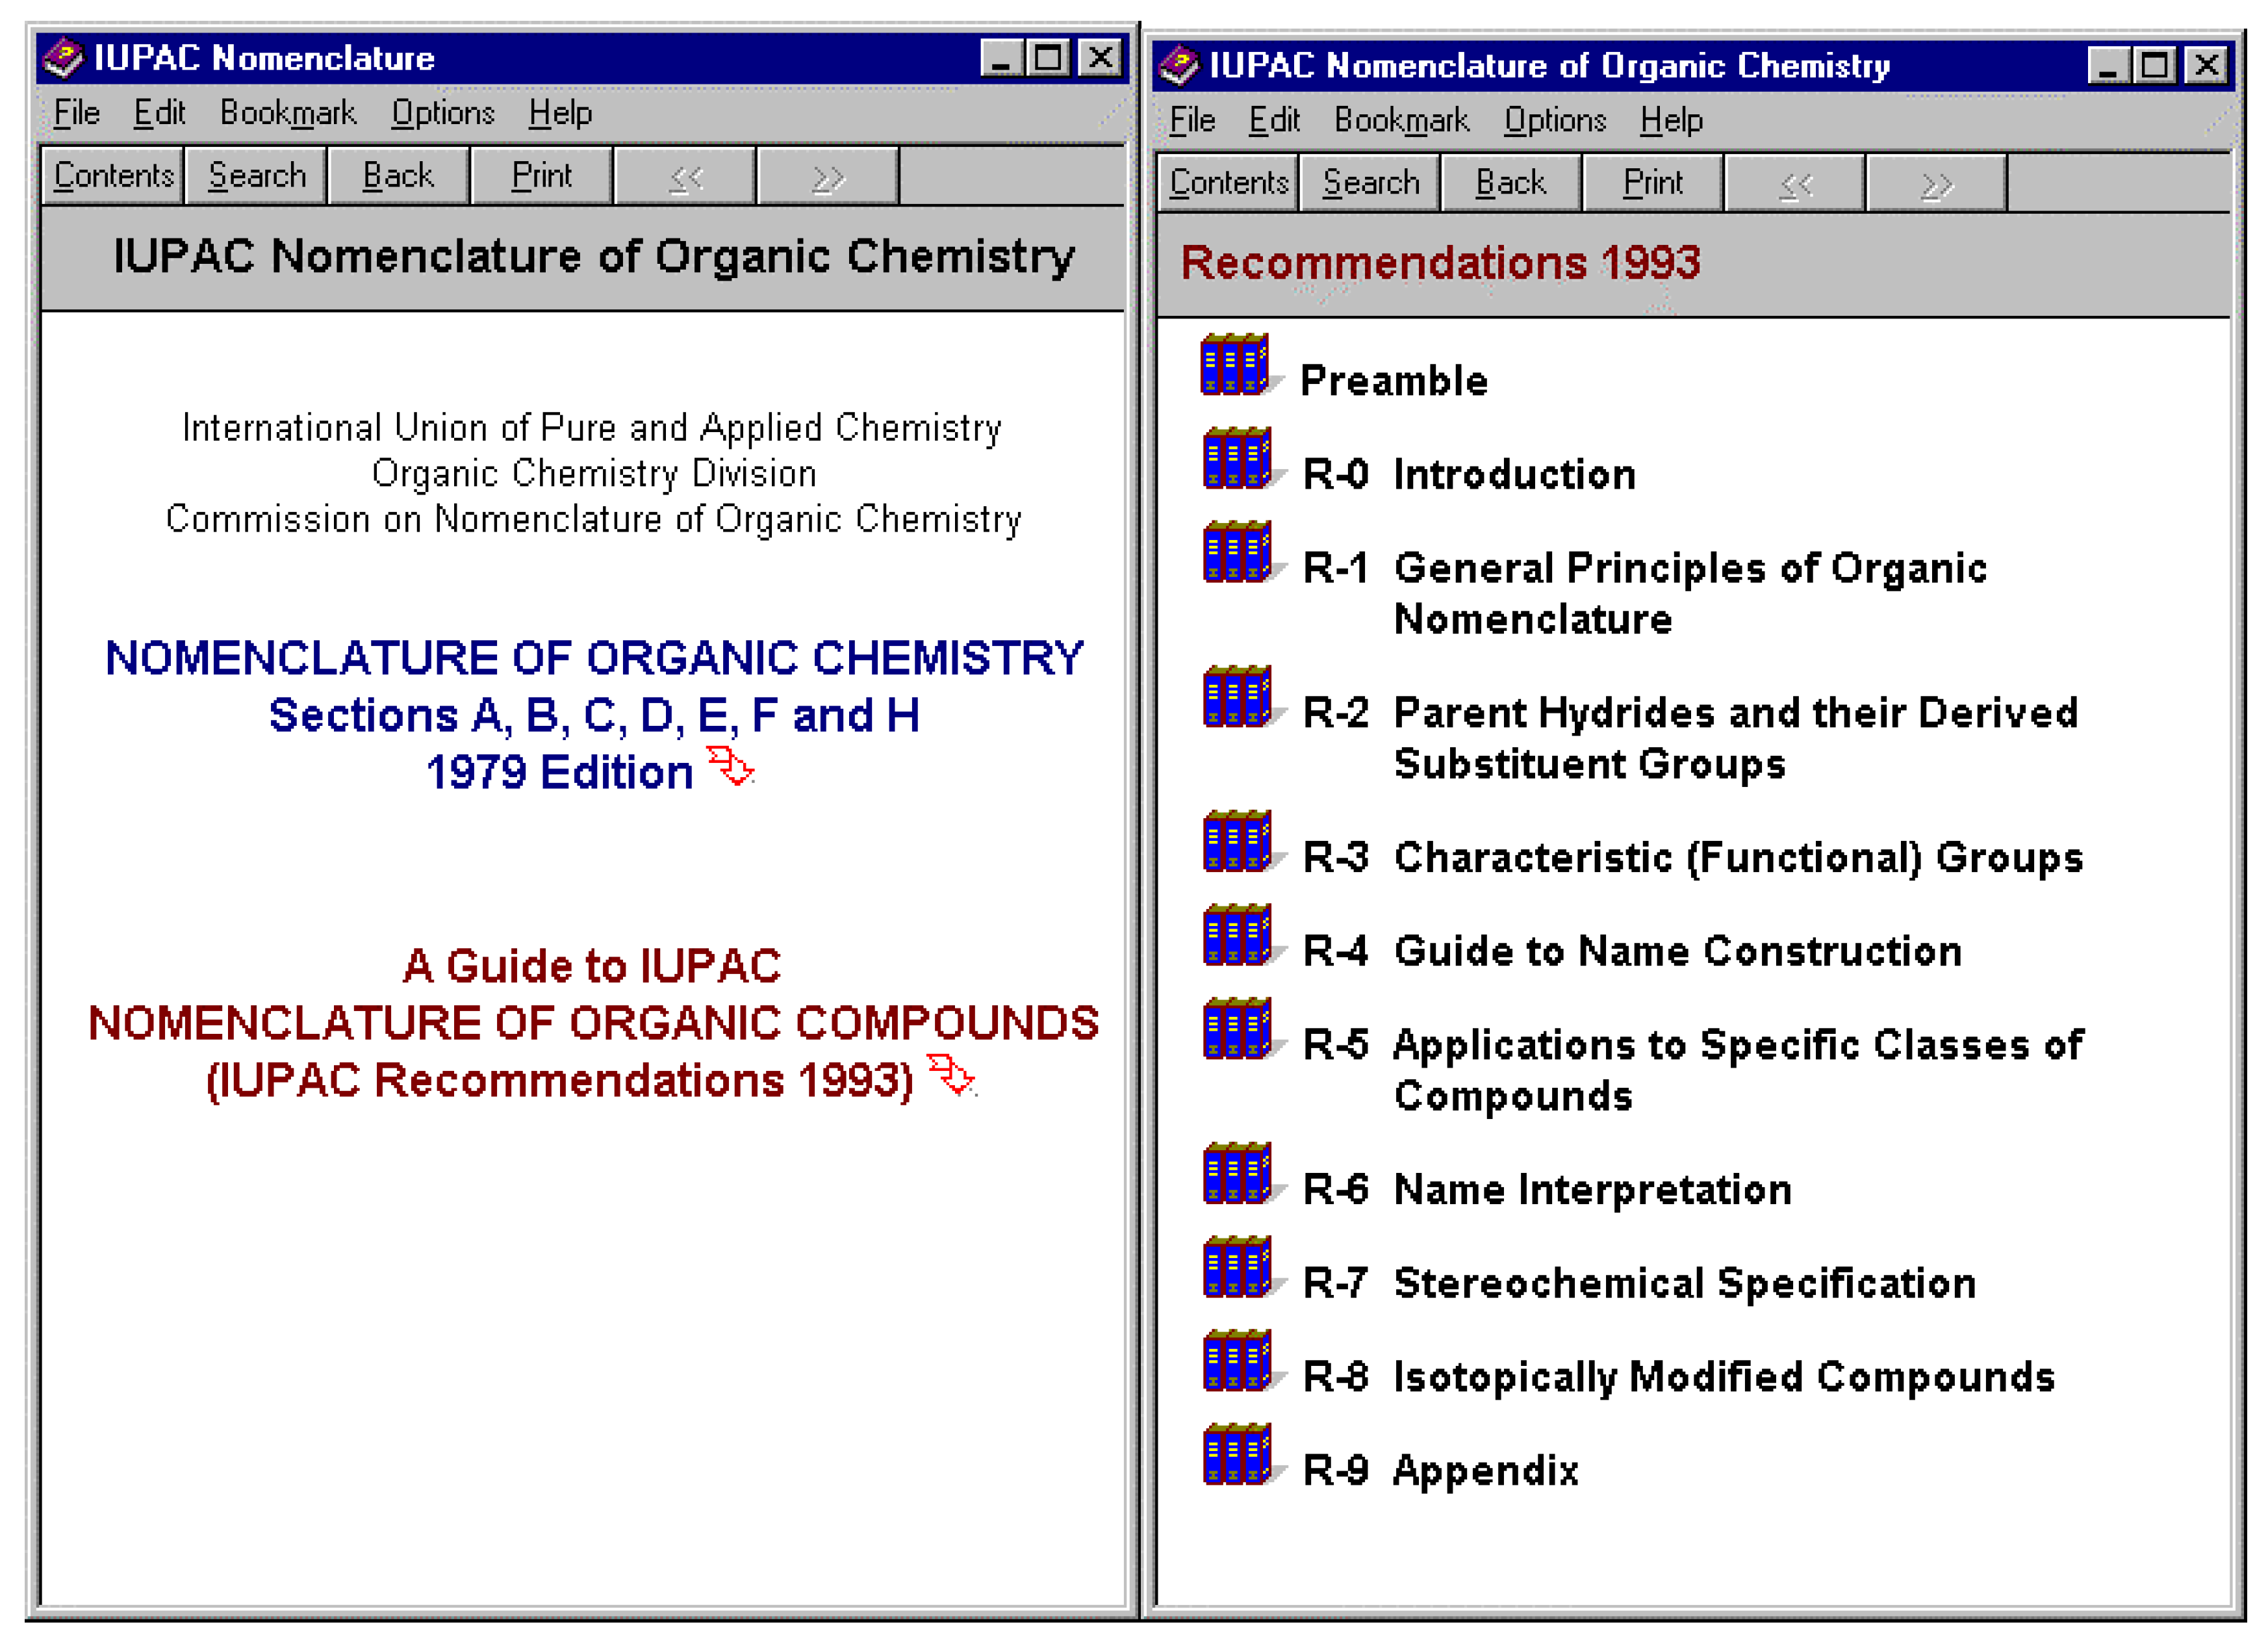Click the Search toolbar button
The image size is (2268, 1644).
(x=256, y=175)
